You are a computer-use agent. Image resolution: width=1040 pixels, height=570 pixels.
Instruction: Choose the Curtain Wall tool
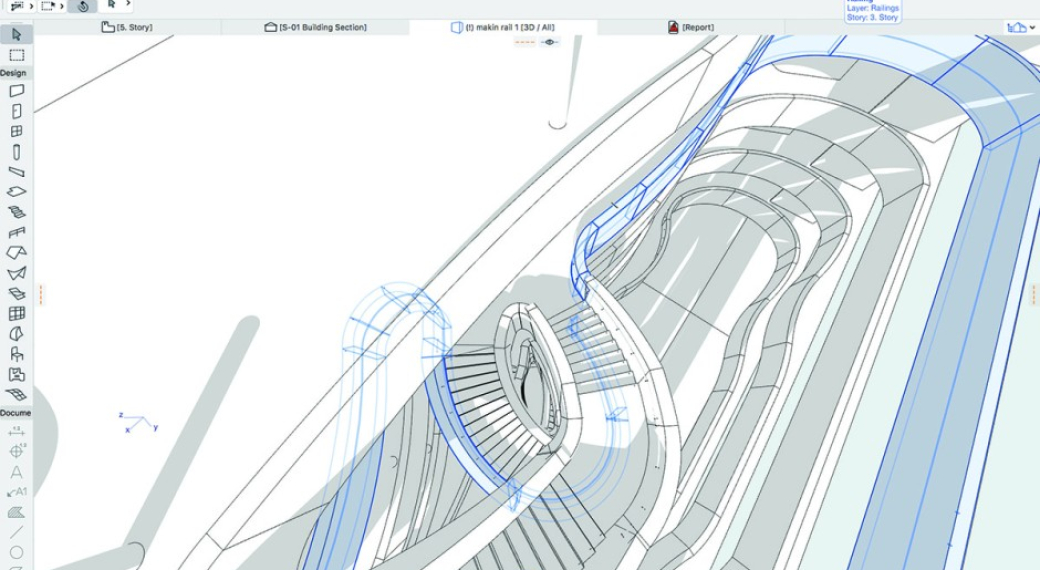(x=16, y=313)
